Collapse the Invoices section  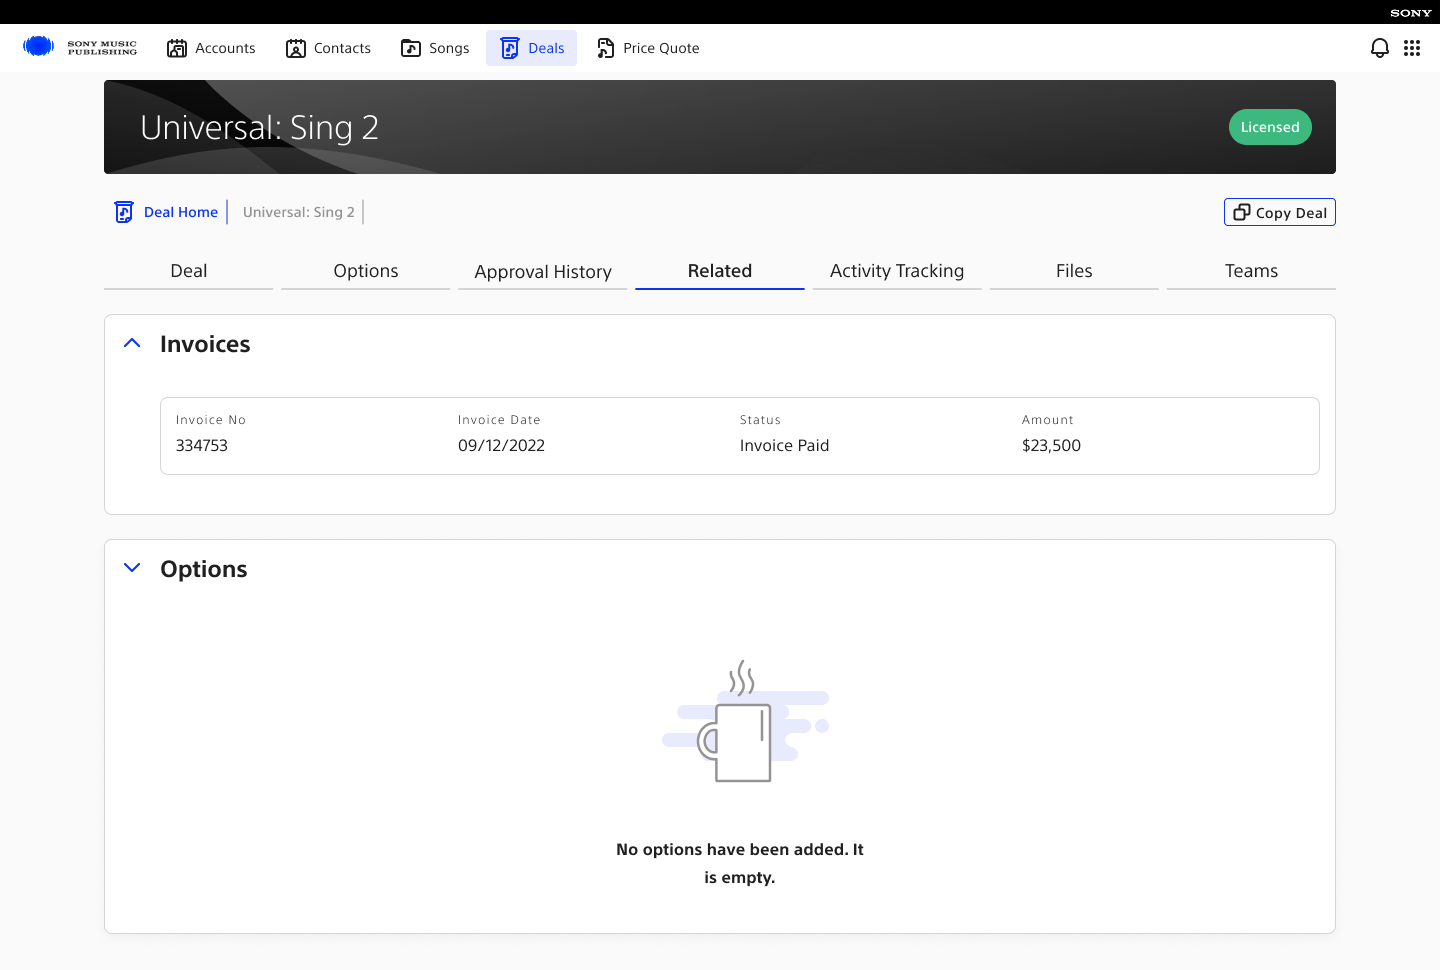tap(132, 343)
